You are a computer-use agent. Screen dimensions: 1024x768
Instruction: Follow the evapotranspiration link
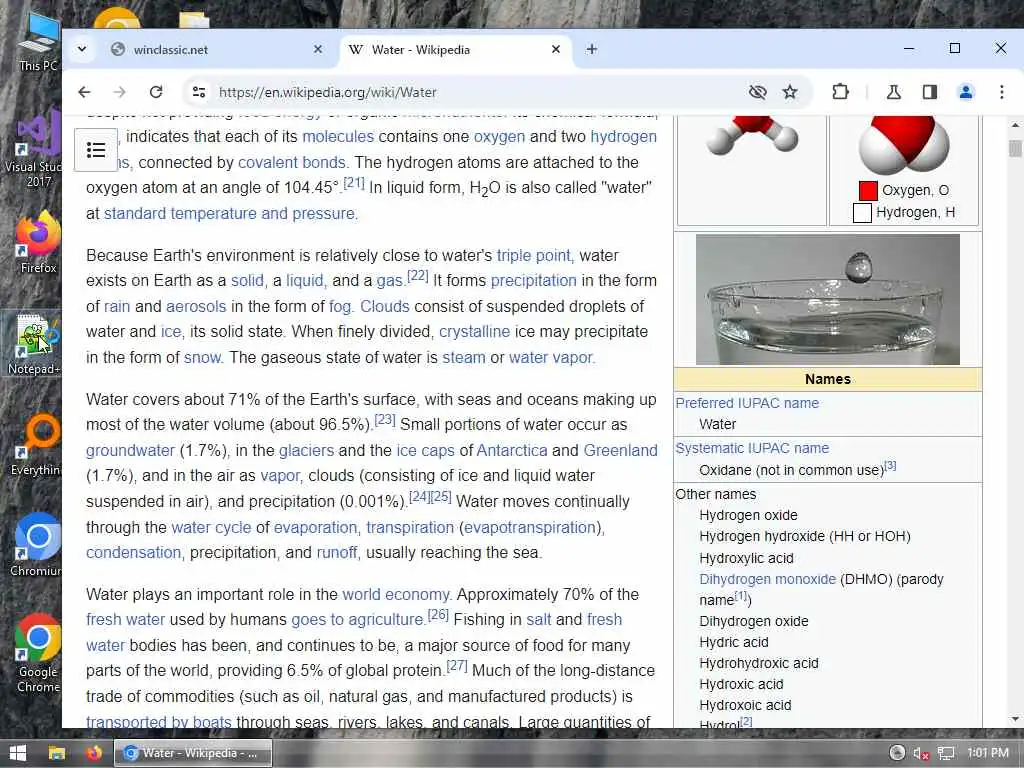[x=532, y=528]
